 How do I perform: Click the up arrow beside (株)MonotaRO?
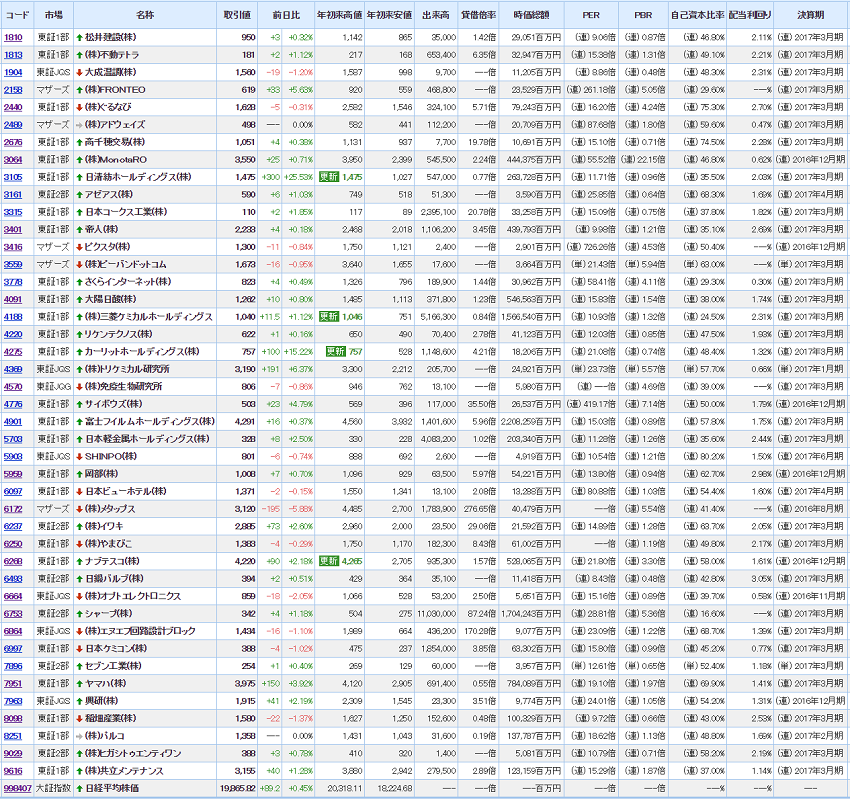coord(79,160)
